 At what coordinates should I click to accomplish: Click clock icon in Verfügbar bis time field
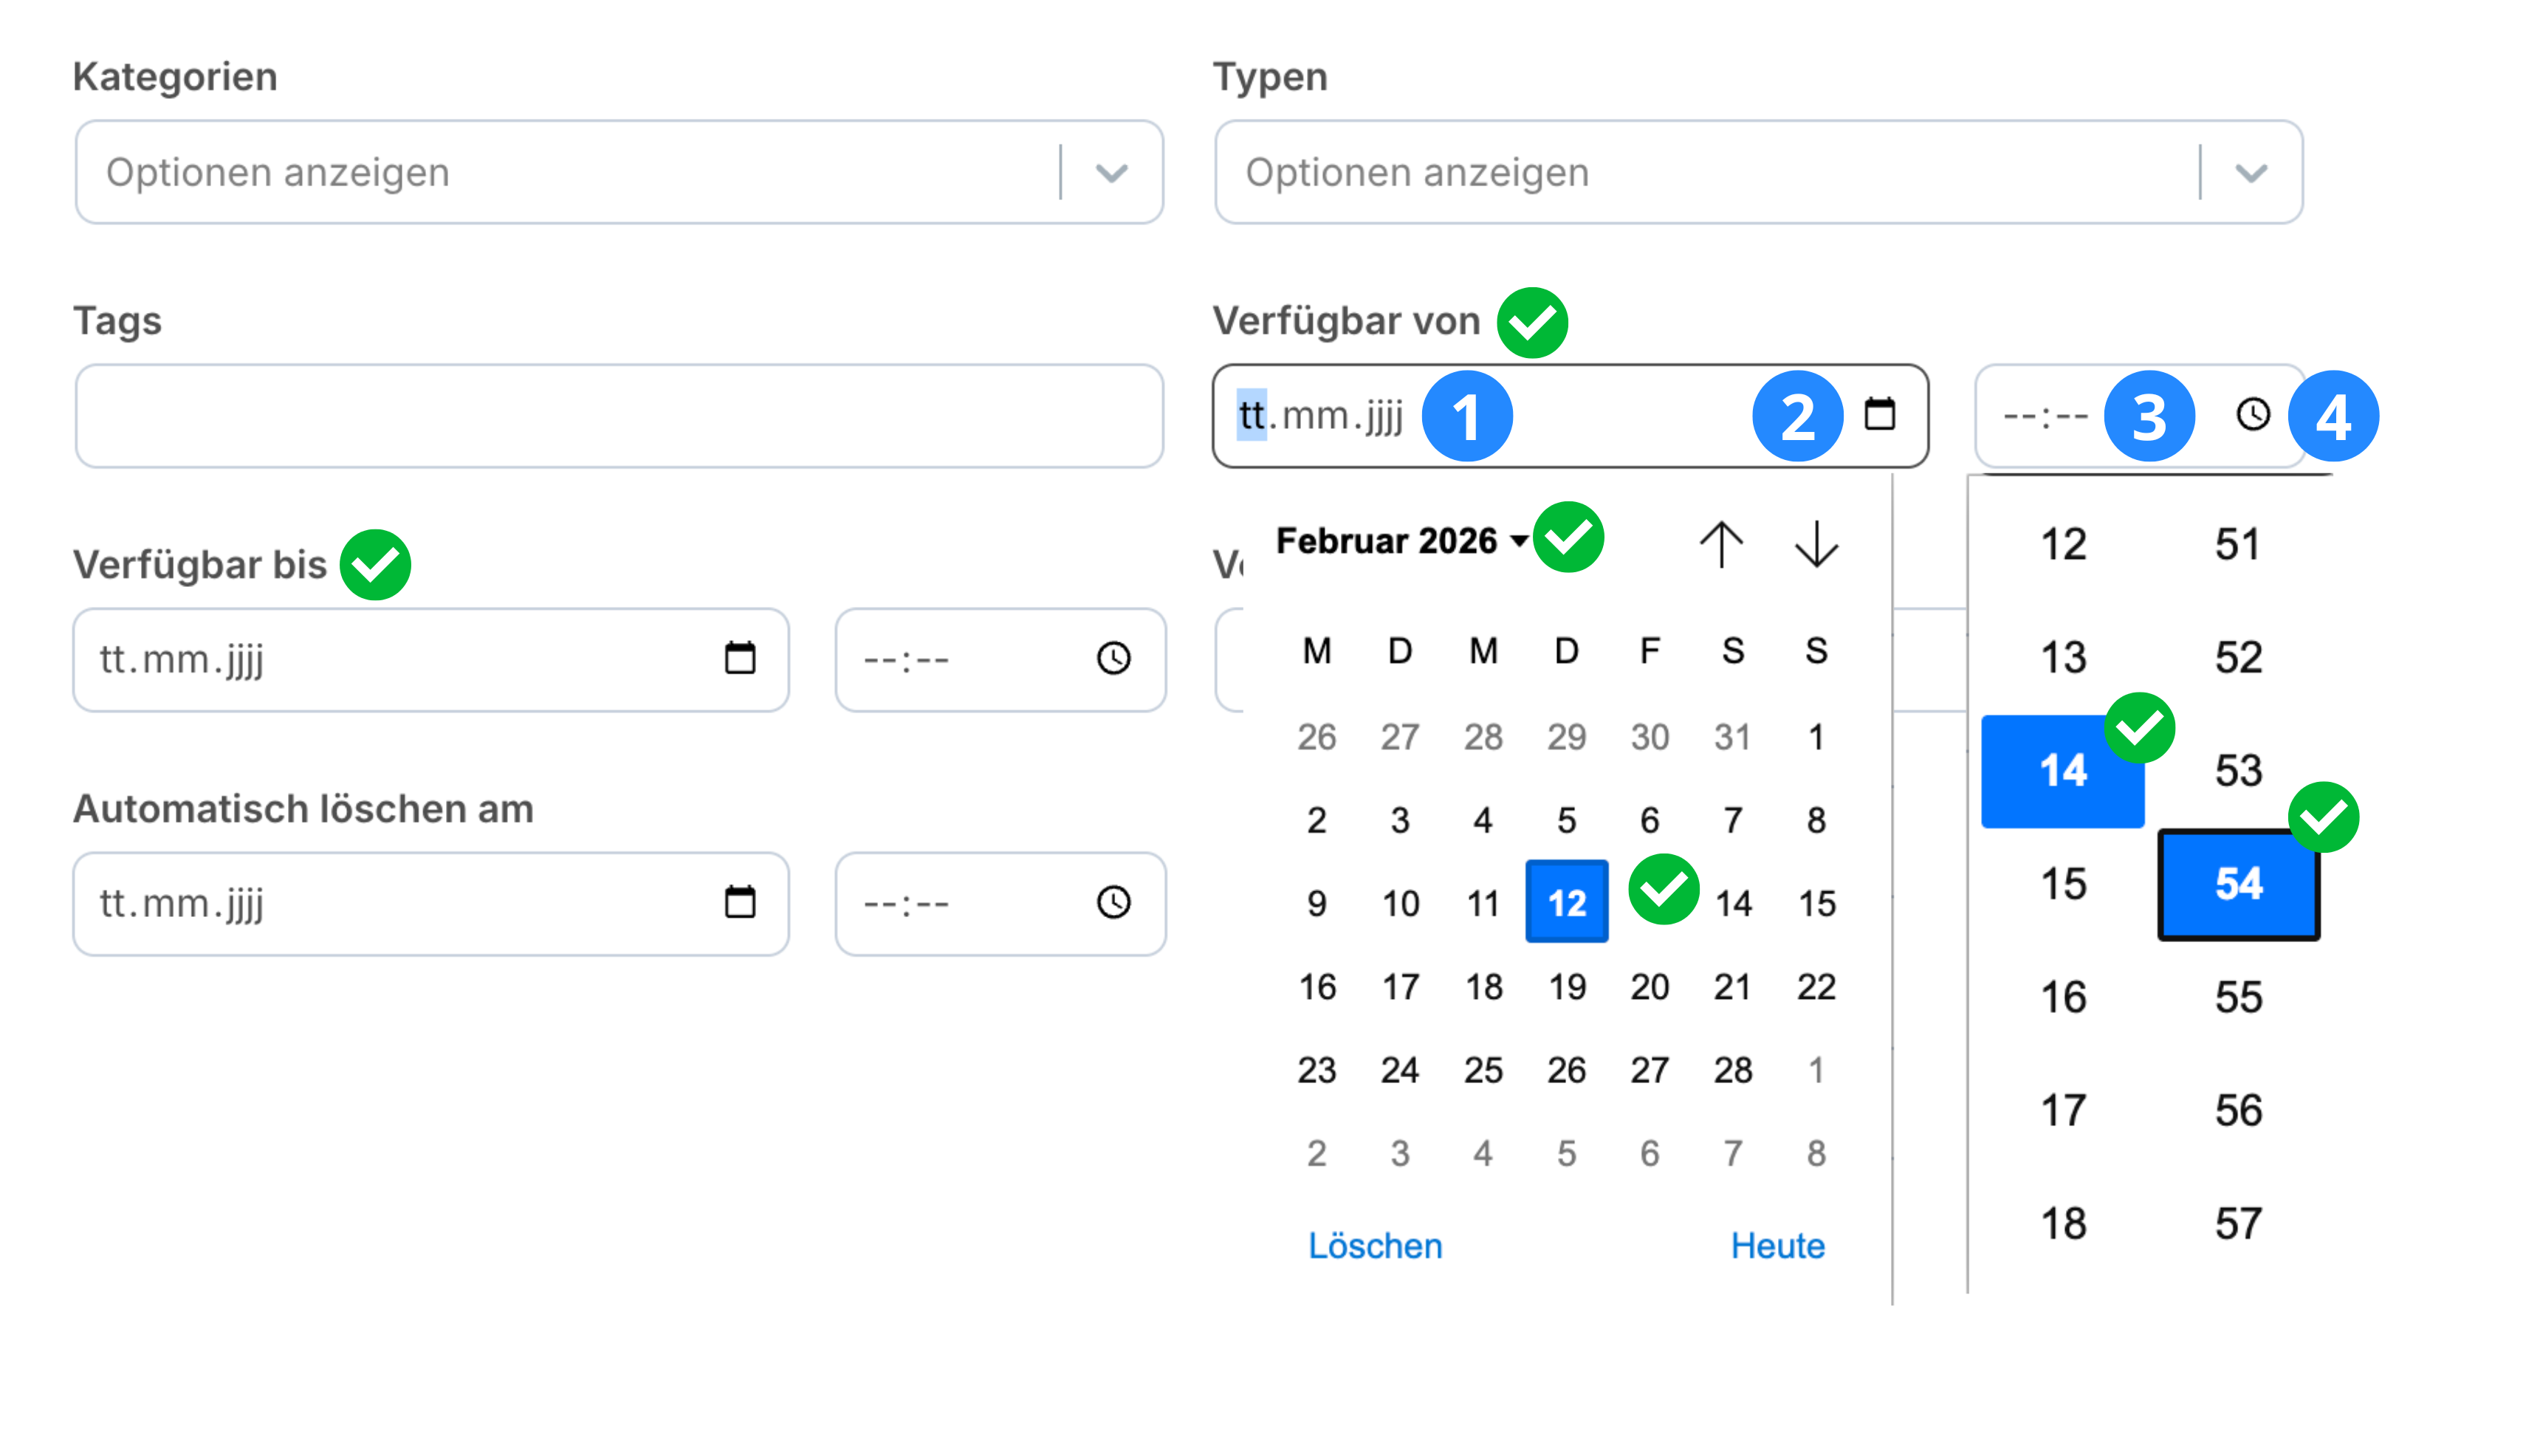coord(1113,658)
